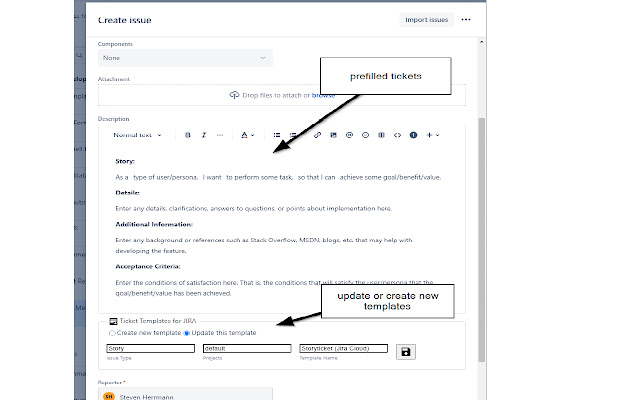The image size is (640, 400).
Task: Insert a bullet list
Action: (277, 135)
